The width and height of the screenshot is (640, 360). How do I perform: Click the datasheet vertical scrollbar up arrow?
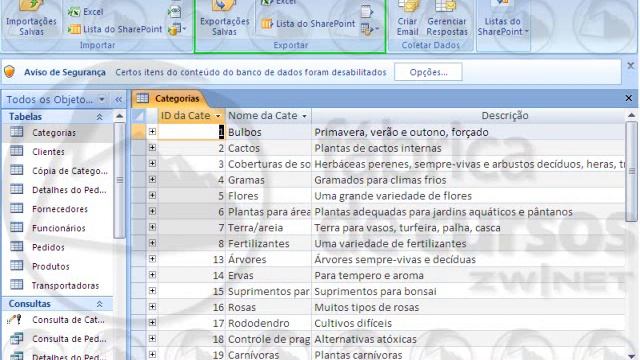point(631,116)
